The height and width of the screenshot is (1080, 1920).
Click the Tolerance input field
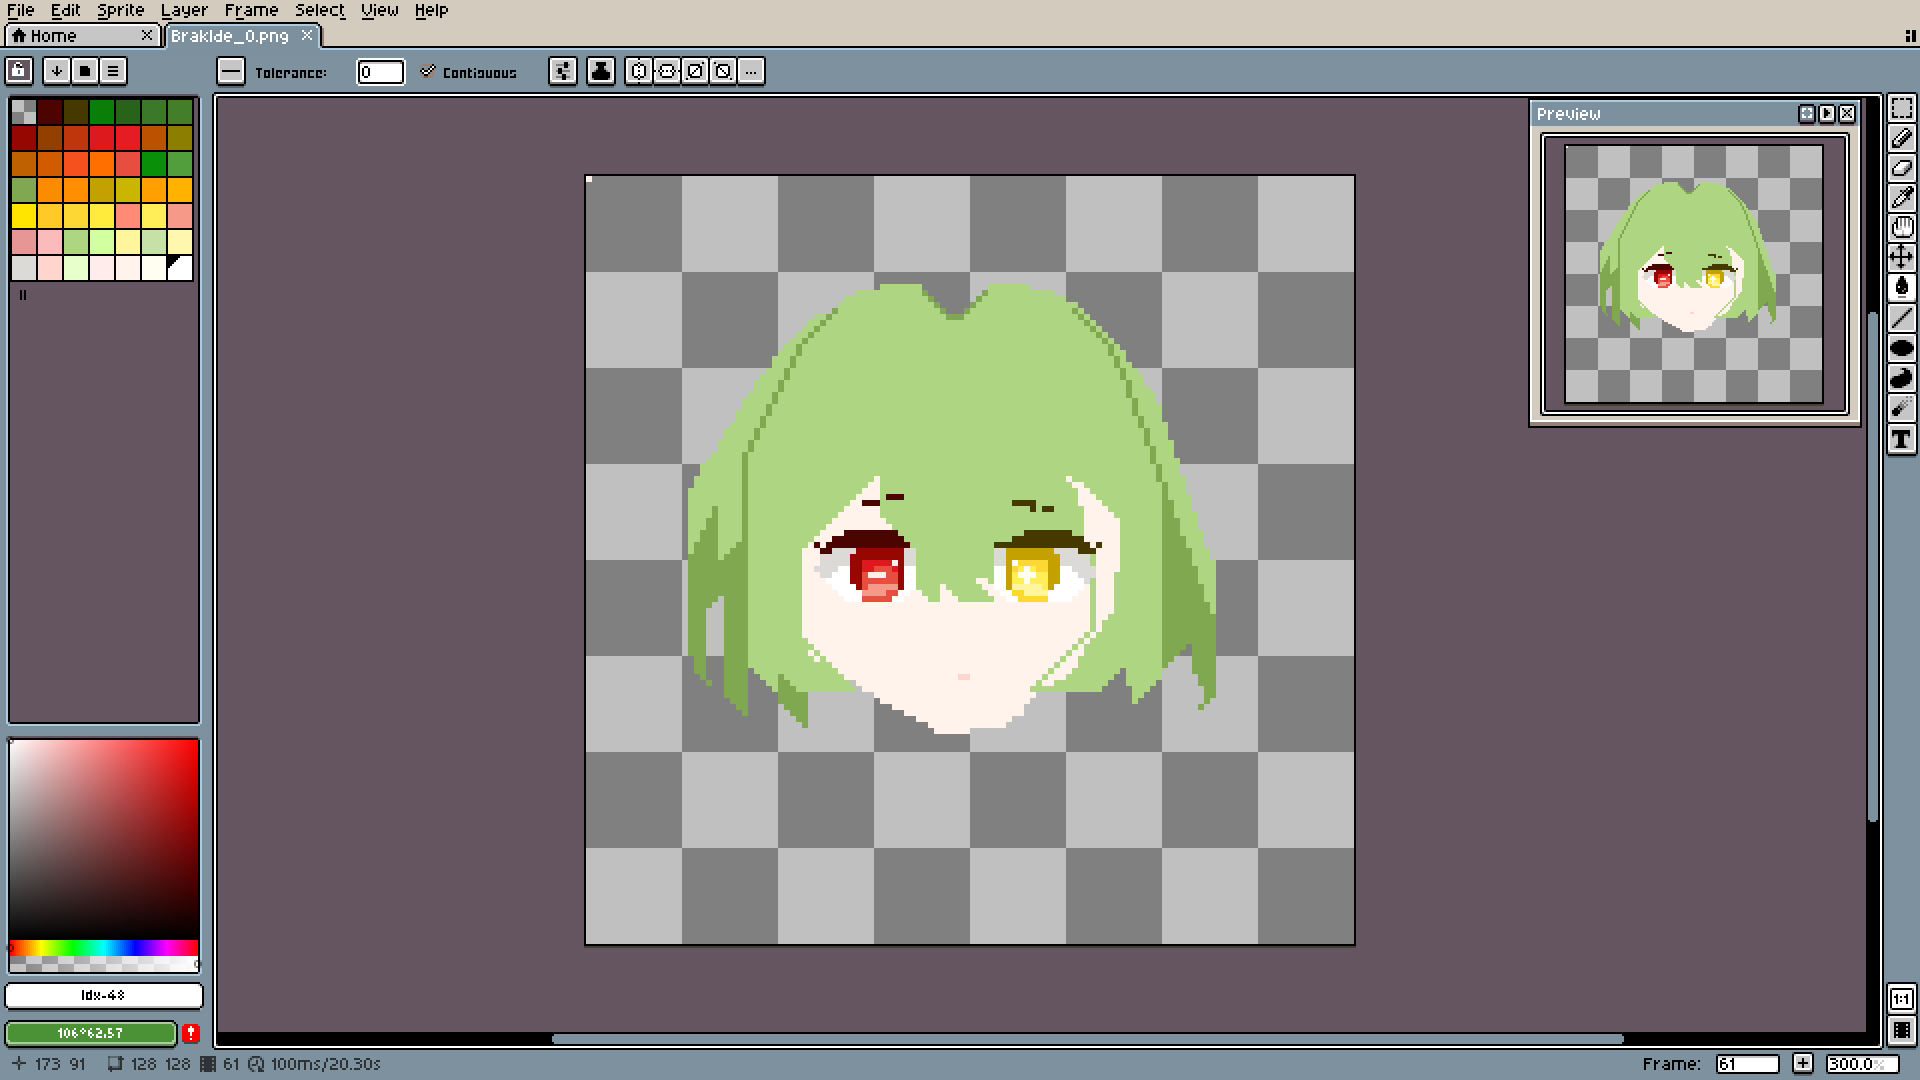click(380, 72)
